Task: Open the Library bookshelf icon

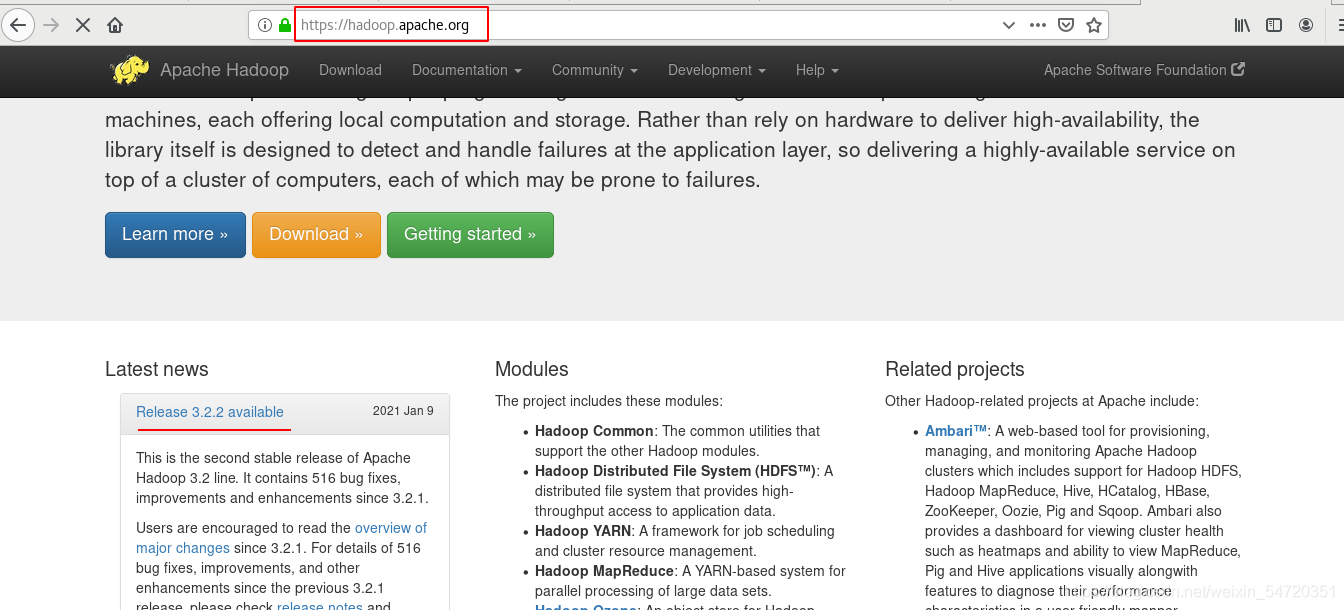Action: [x=1242, y=25]
